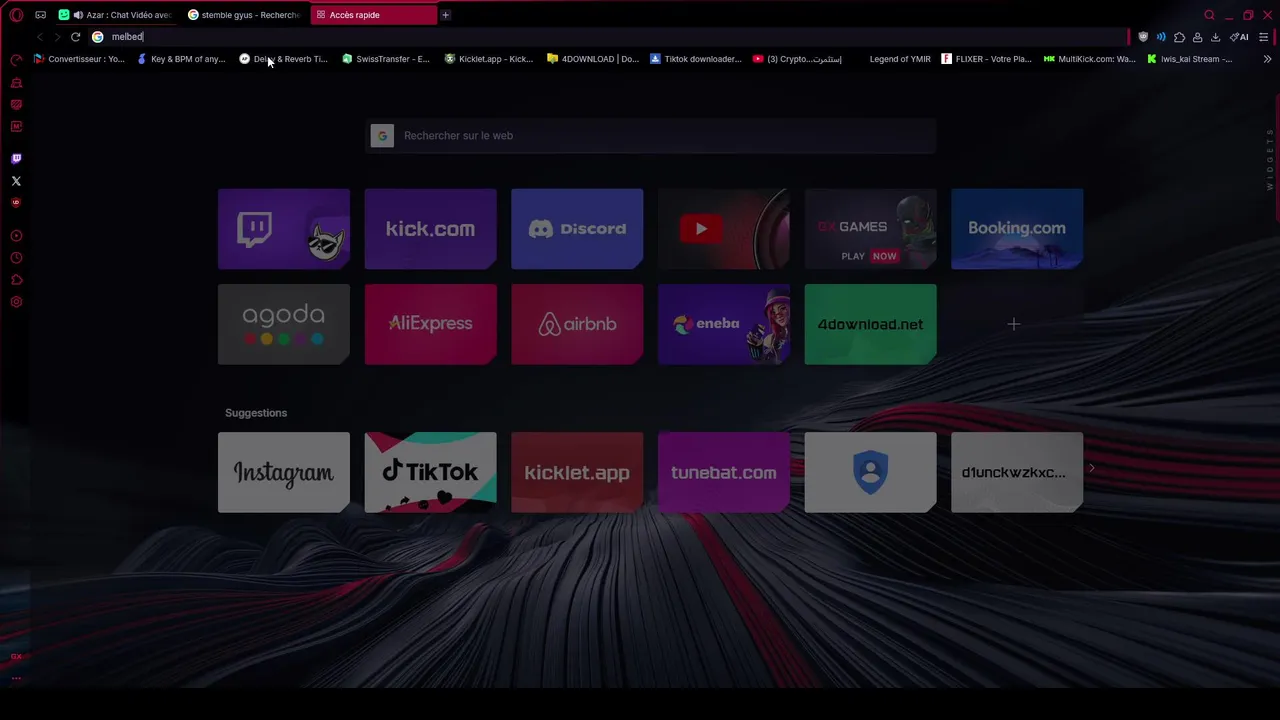Click the tab search magnifier icon
This screenshot has width=1280, height=720.
tap(1209, 15)
